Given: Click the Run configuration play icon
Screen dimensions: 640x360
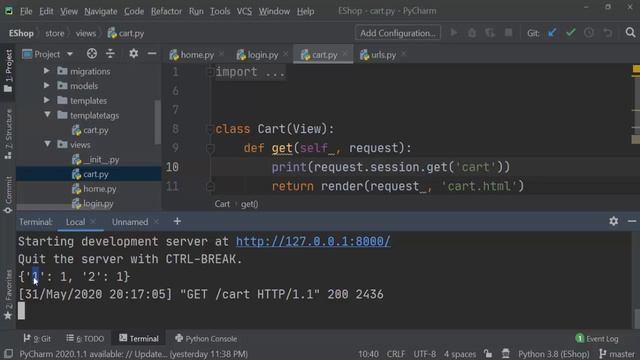Looking at the screenshot, I should [x=453, y=33].
